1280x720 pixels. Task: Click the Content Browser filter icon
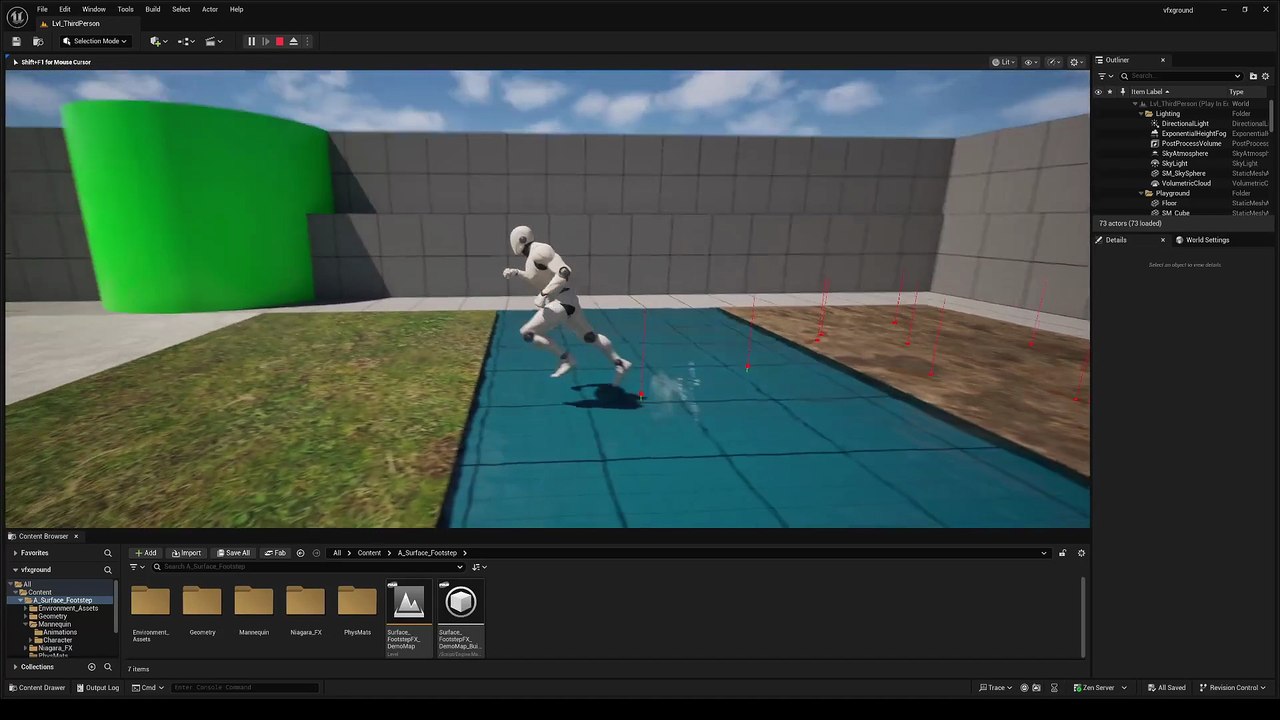137,567
